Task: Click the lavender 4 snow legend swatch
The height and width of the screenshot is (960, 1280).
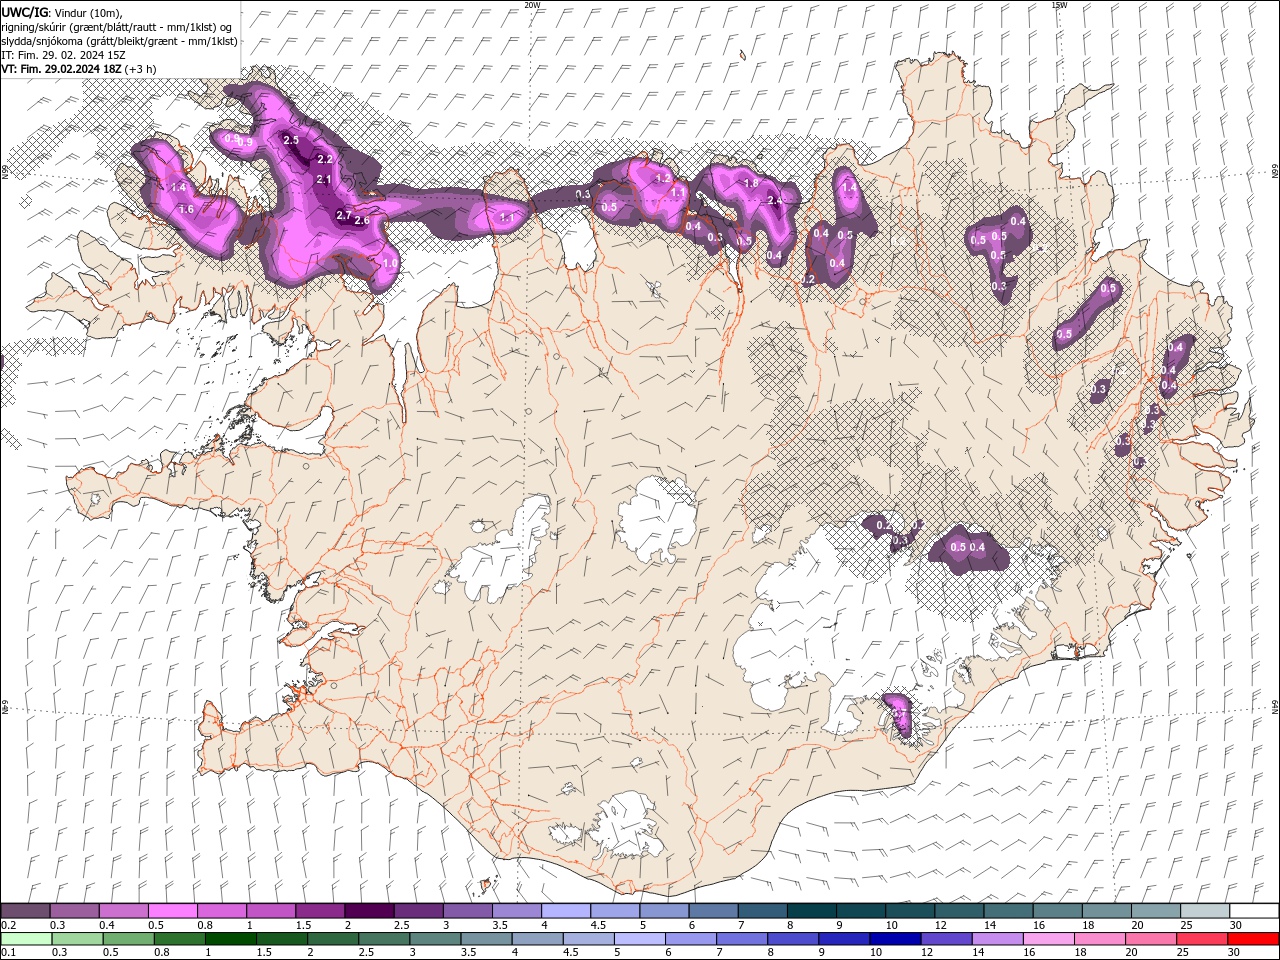Action: point(566,911)
